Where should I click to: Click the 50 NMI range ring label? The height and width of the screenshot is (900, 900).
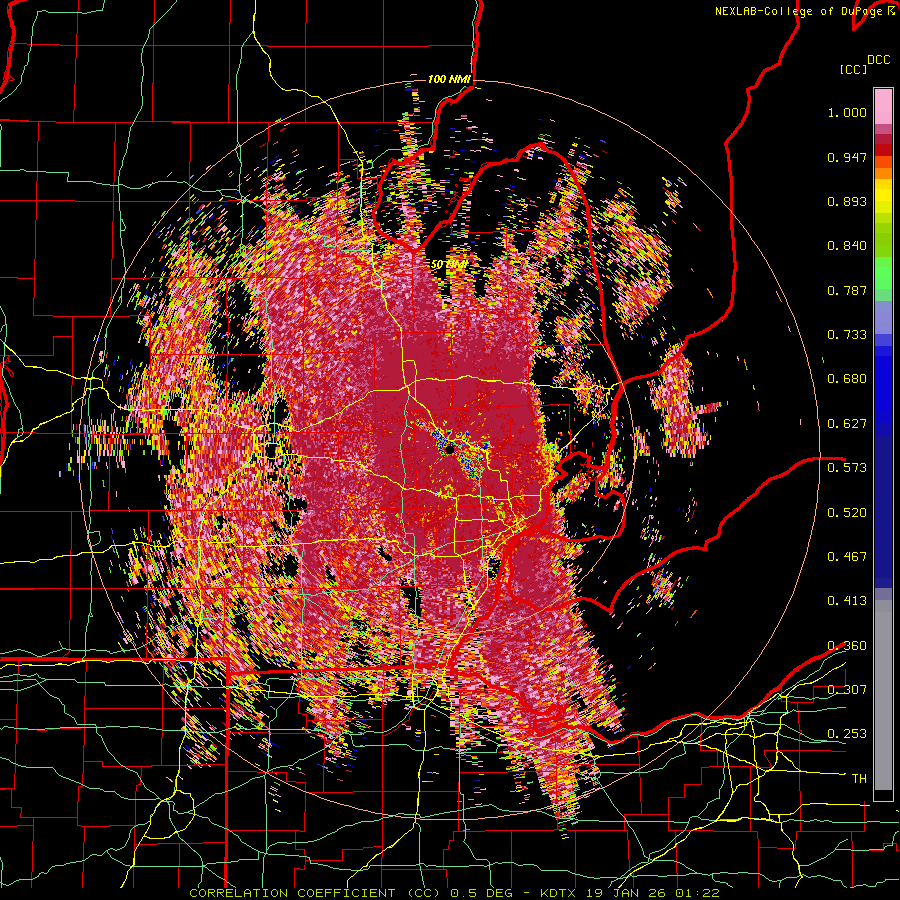pos(448,265)
